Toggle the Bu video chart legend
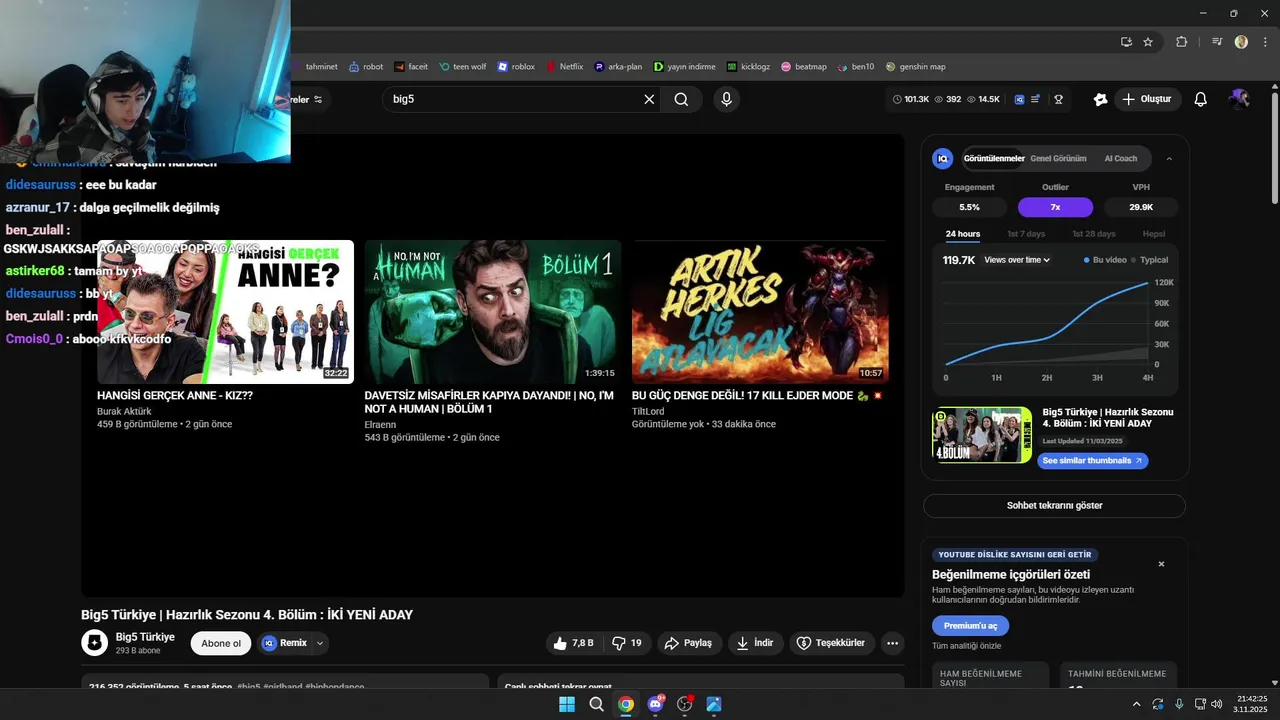Image resolution: width=1280 pixels, height=720 pixels. (1104, 260)
